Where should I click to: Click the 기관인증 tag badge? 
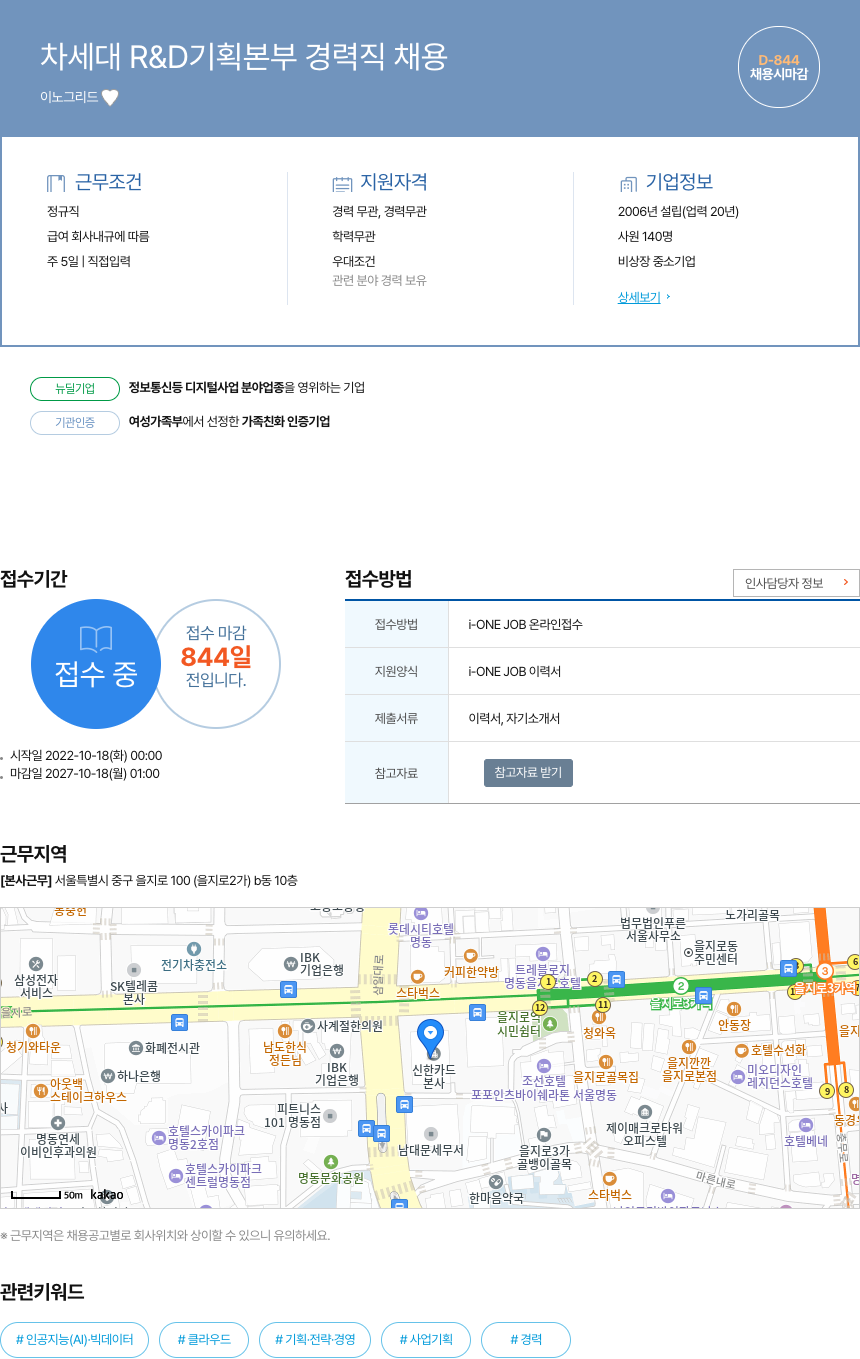pos(75,422)
